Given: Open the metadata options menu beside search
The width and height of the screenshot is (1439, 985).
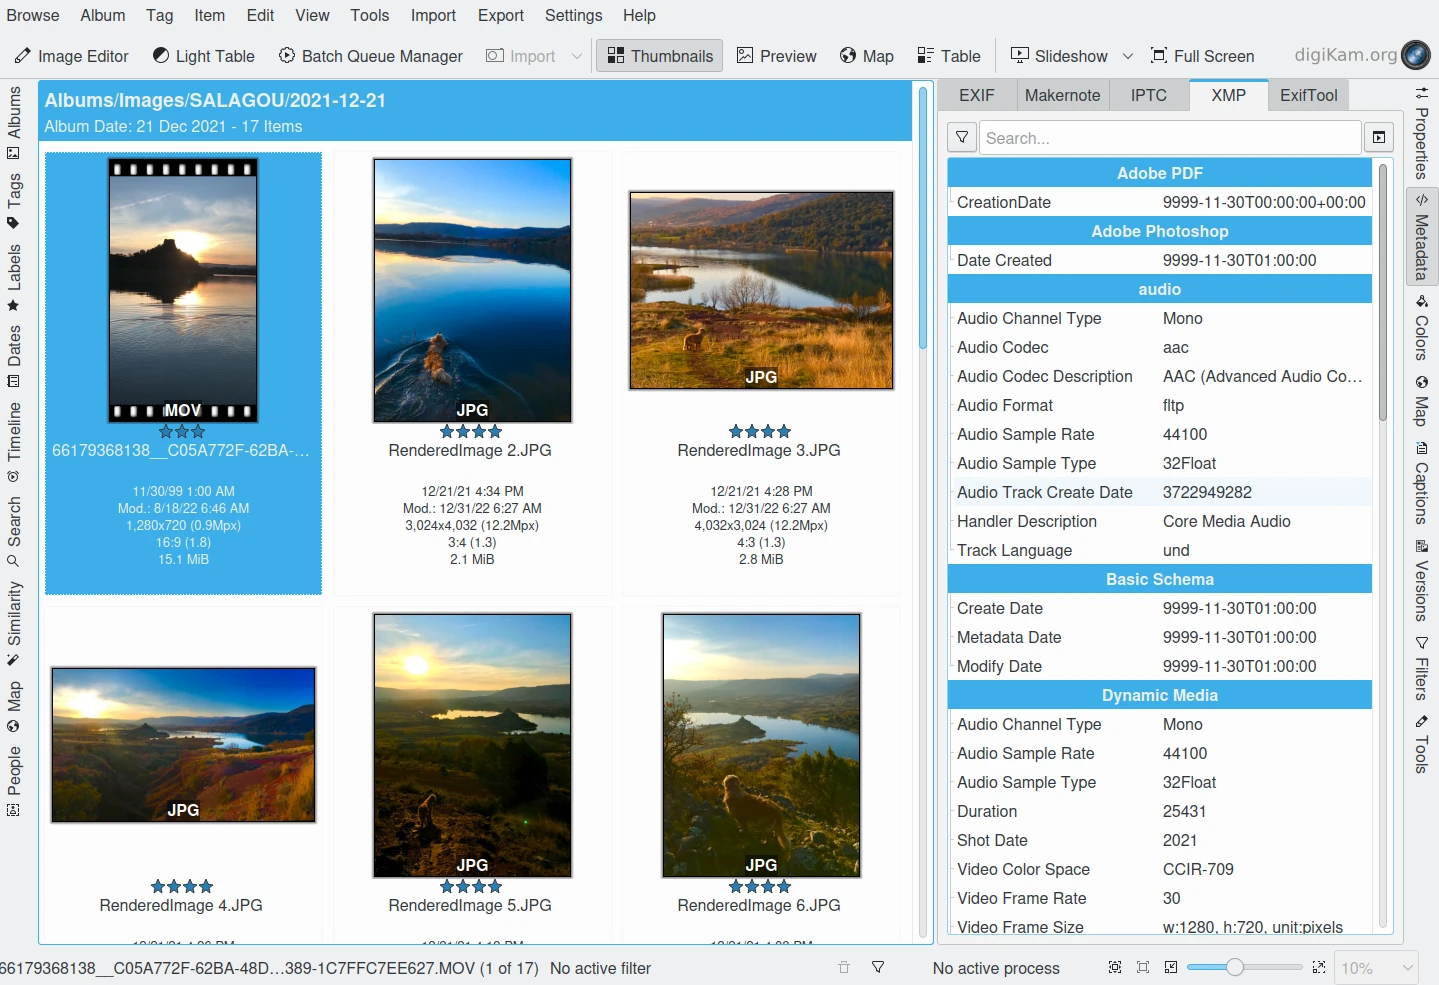Looking at the screenshot, I should [x=1379, y=138].
